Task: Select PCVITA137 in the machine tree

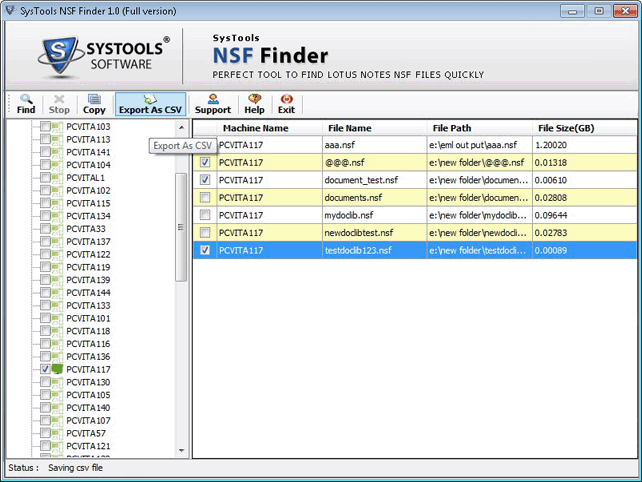Action: click(88, 242)
